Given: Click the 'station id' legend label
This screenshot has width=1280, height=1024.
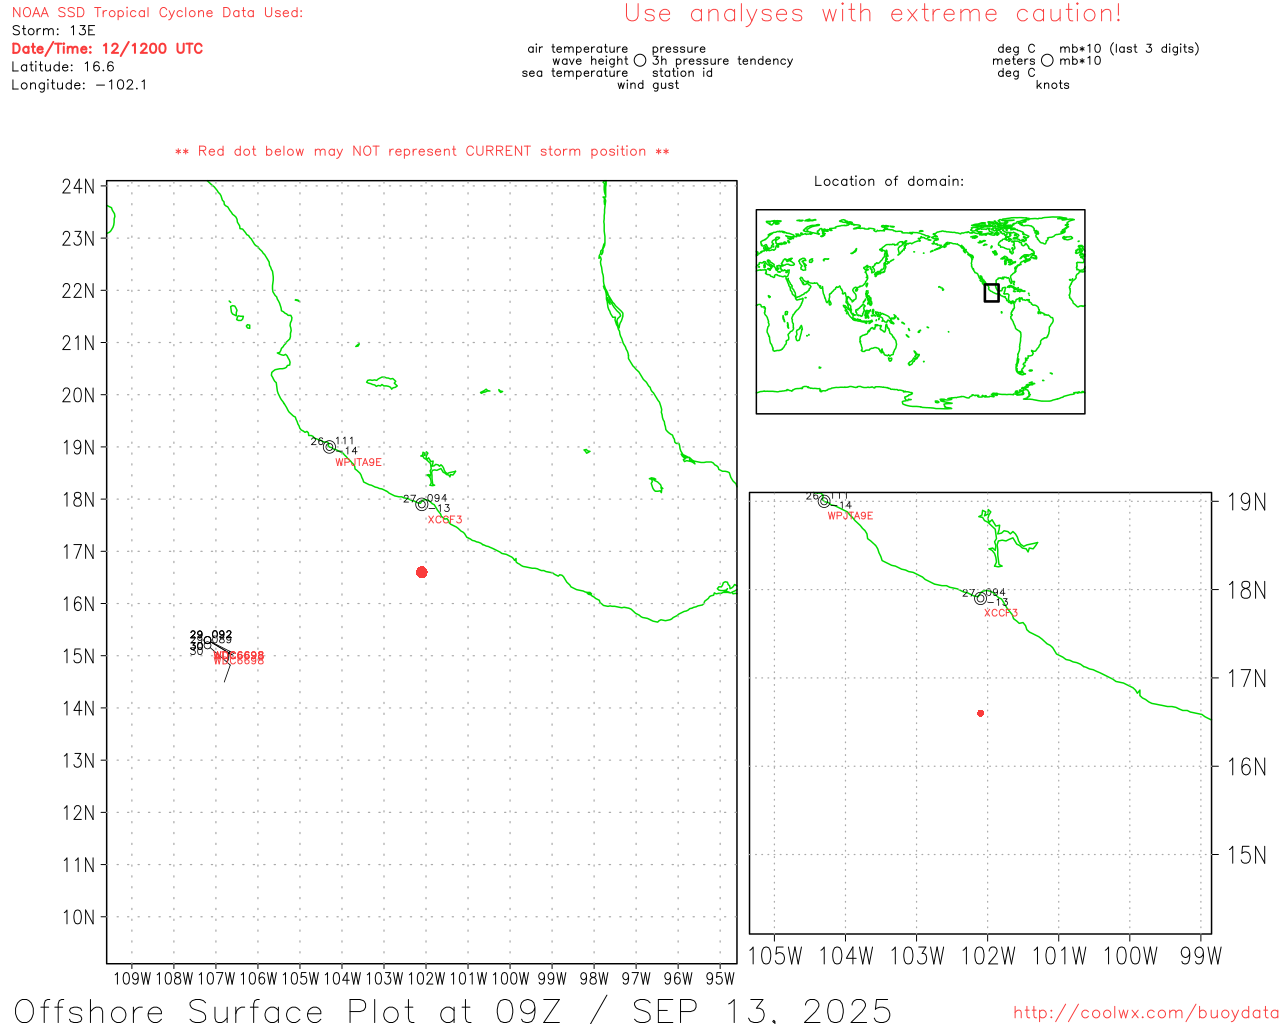Looking at the screenshot, I should [x=683, y=73].
